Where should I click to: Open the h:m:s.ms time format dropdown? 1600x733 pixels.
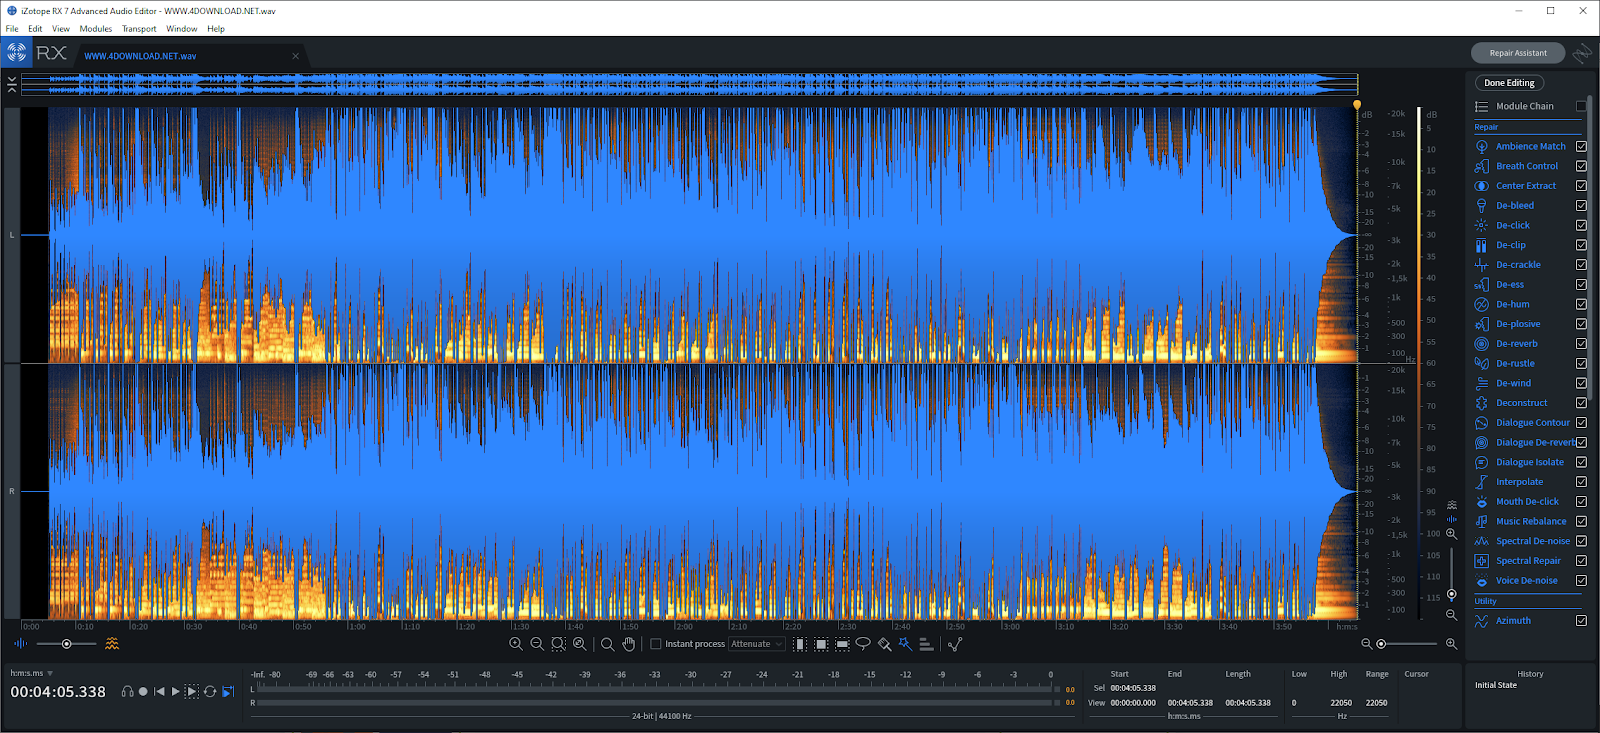tap(31, 673)
